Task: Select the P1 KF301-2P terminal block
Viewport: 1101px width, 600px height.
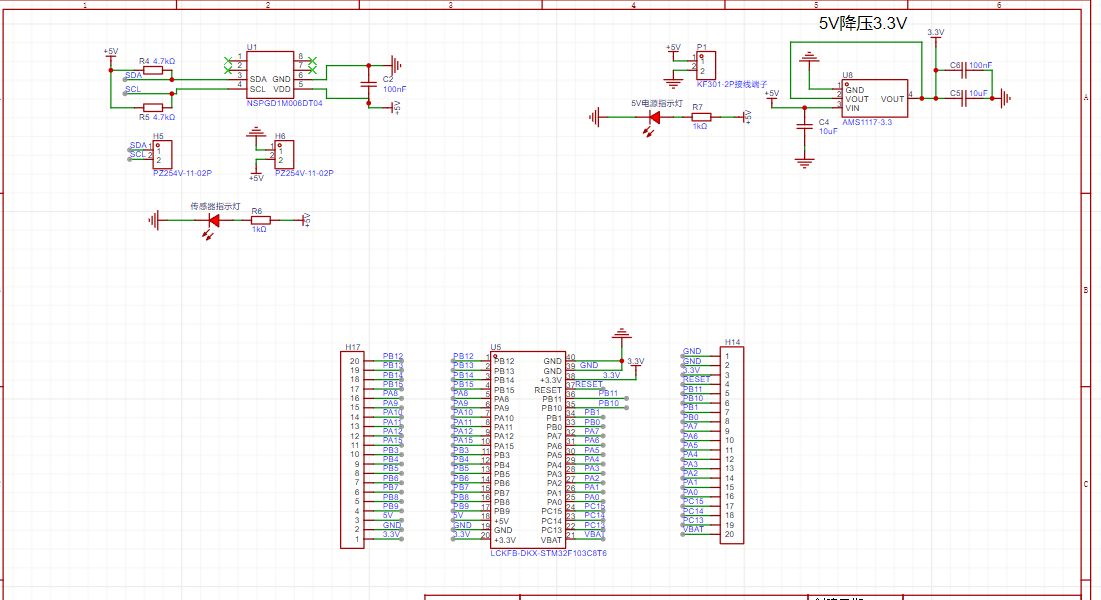Action: point(706,66)
